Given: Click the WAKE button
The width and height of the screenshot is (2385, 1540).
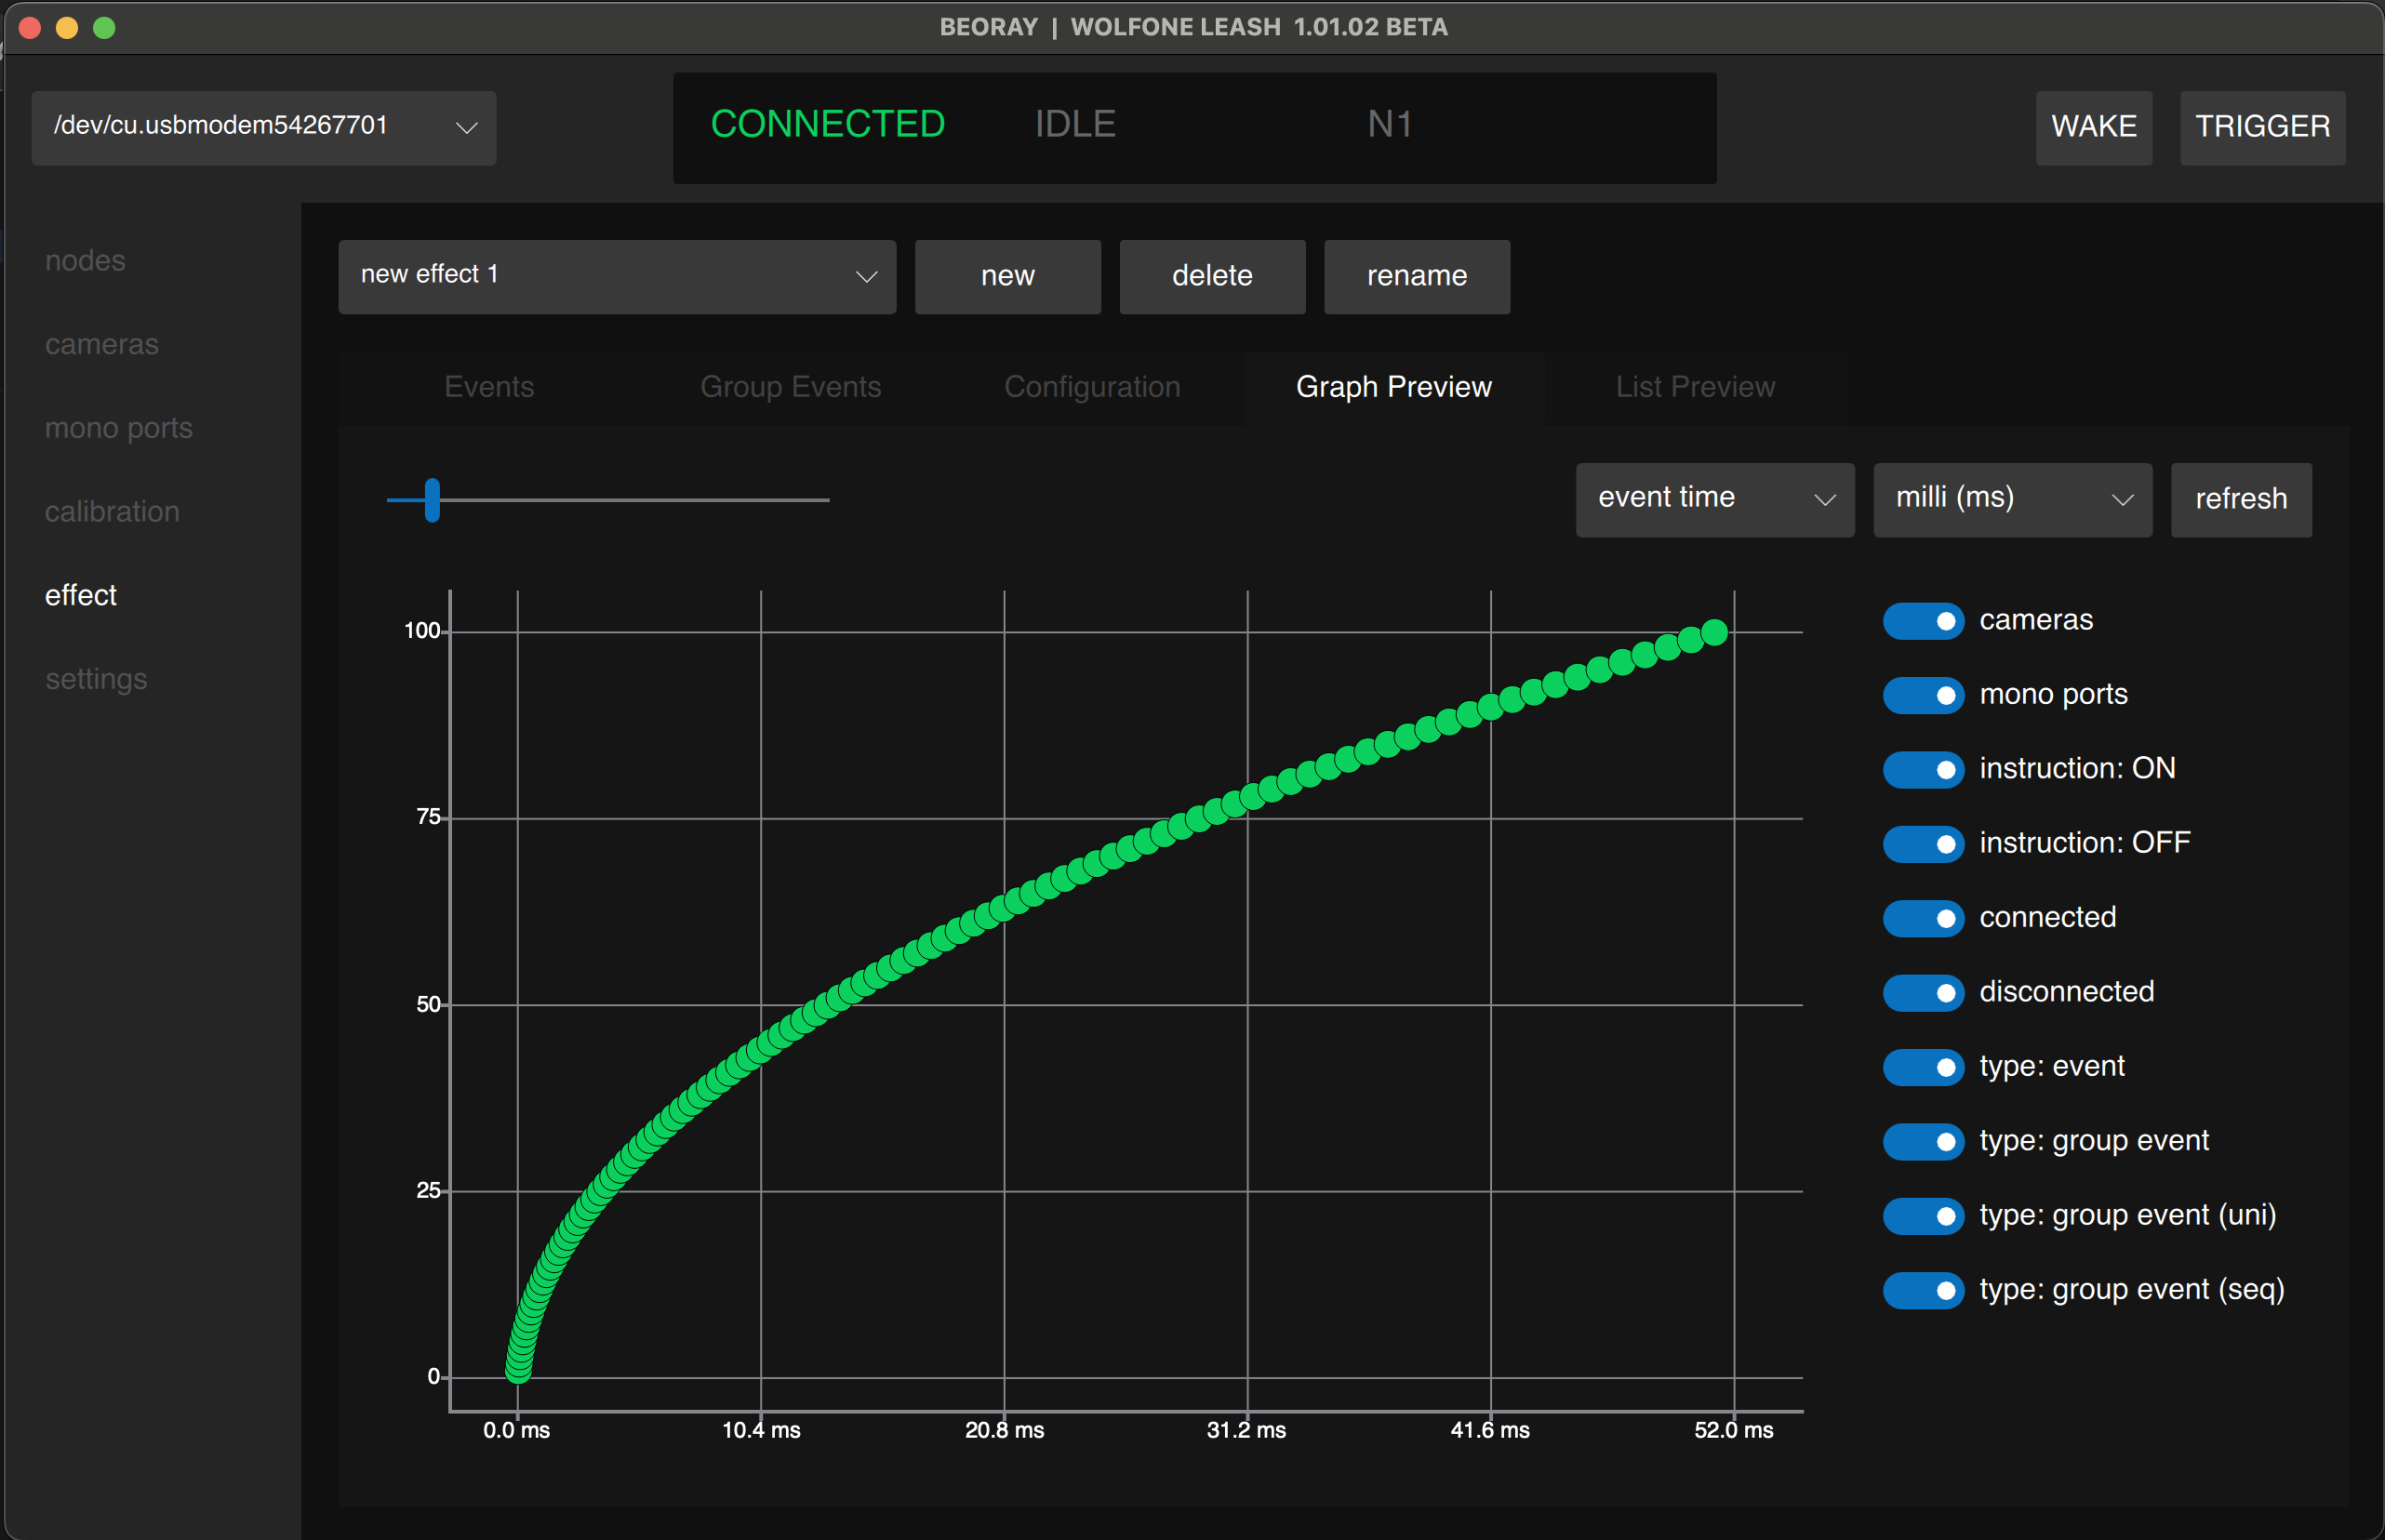Looking at the screenshot, I should pos(2093,127).
